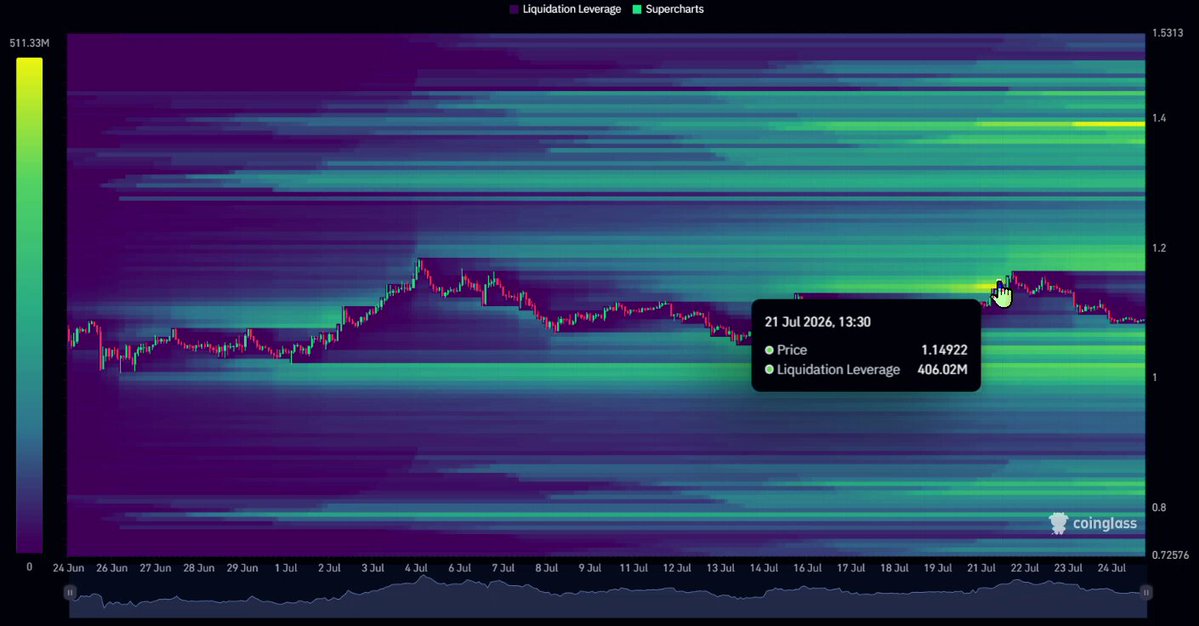Click the 27 Jun date label
Image resolution: width=1199 pixels, height=626 pixels.
click(155, 568)
